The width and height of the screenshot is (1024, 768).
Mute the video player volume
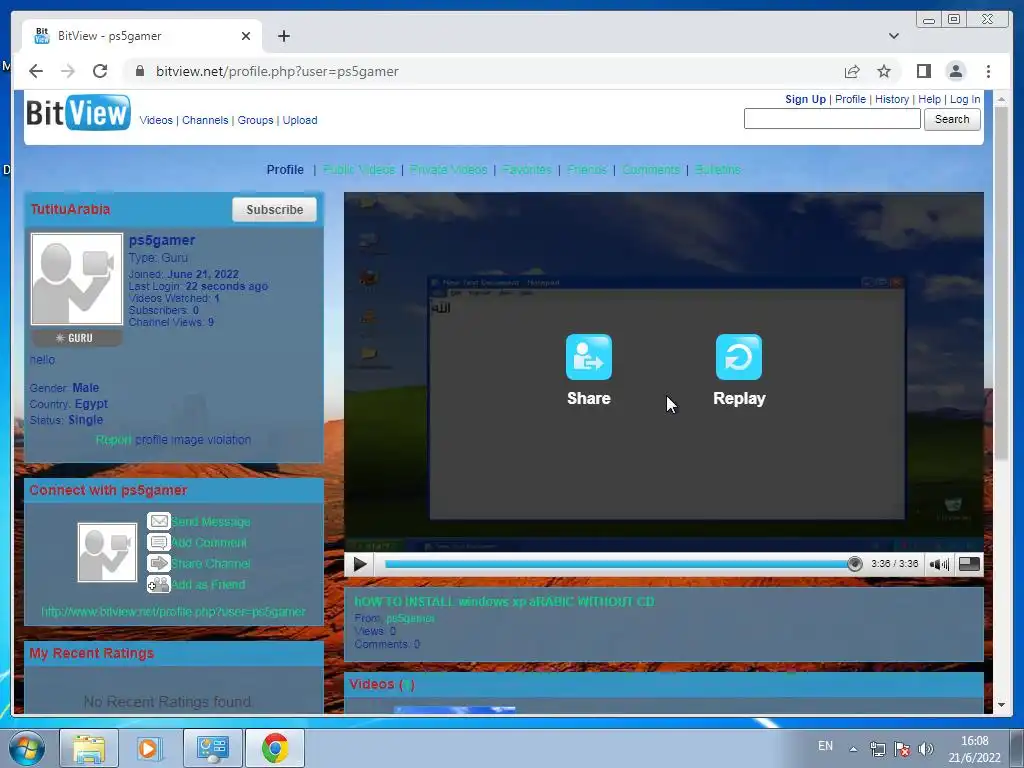point(939,564)
